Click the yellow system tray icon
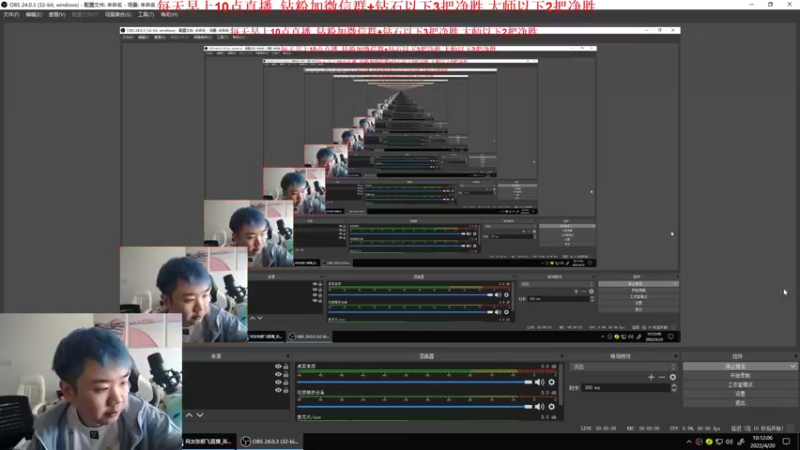Viewport: 800px width, 450px height. [x=709, y=442]
